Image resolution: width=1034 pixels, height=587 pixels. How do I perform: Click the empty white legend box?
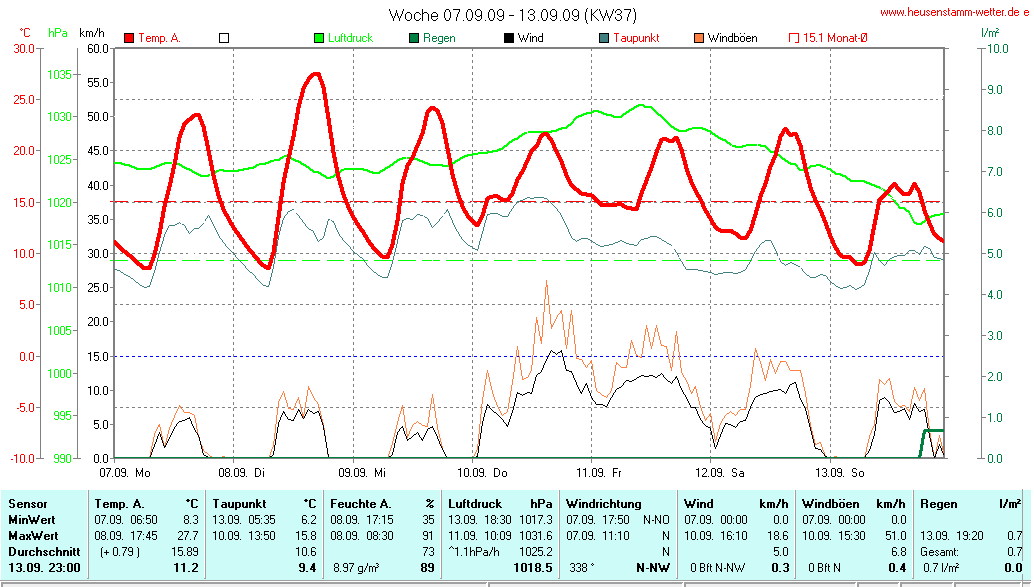224,38
